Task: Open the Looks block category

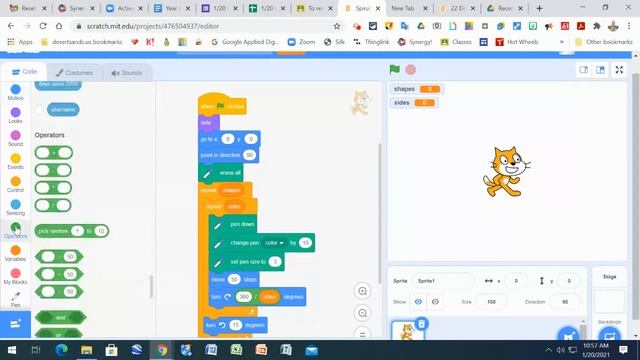Action: click(x=16, y=115)
